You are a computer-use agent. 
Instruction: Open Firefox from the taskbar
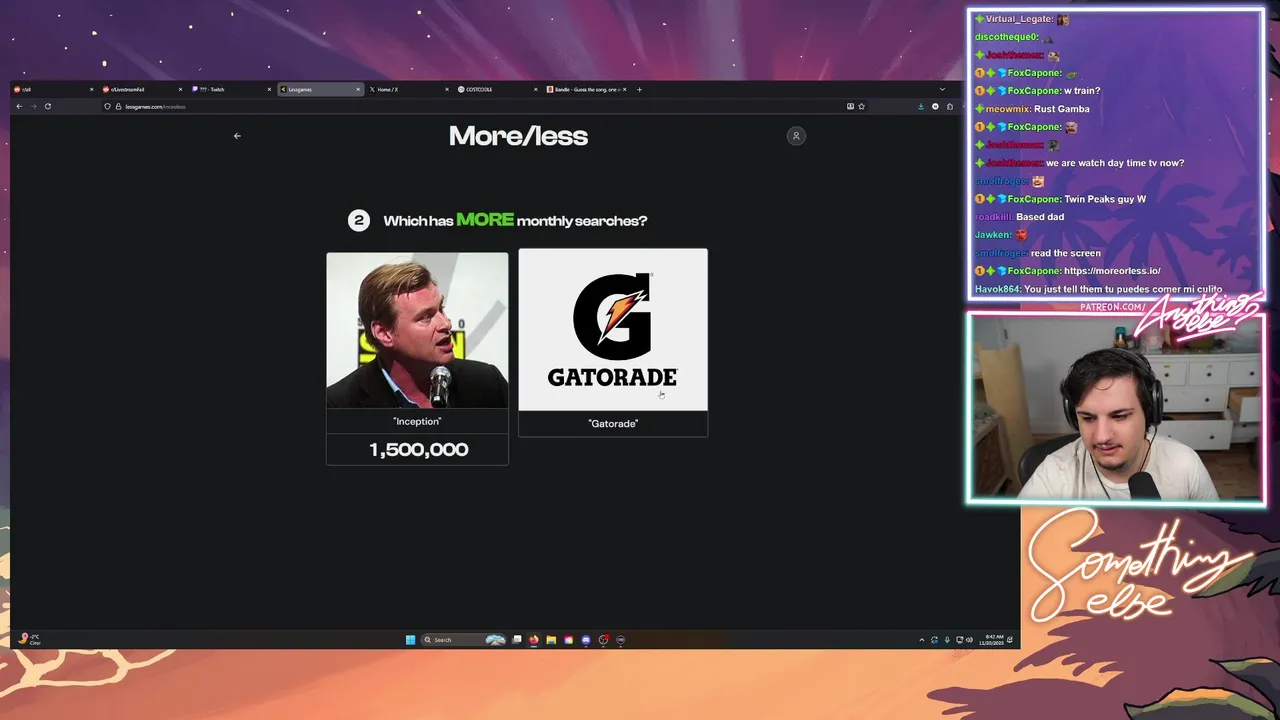click(x=534, y=640)
